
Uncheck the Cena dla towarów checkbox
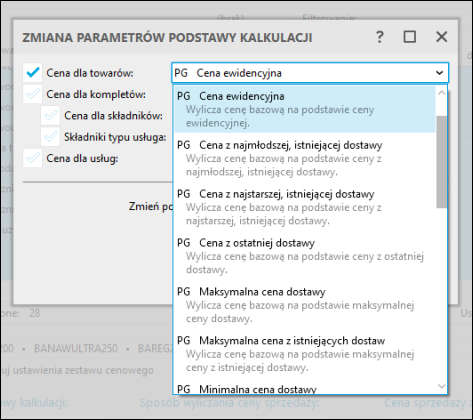click(33, 73)
